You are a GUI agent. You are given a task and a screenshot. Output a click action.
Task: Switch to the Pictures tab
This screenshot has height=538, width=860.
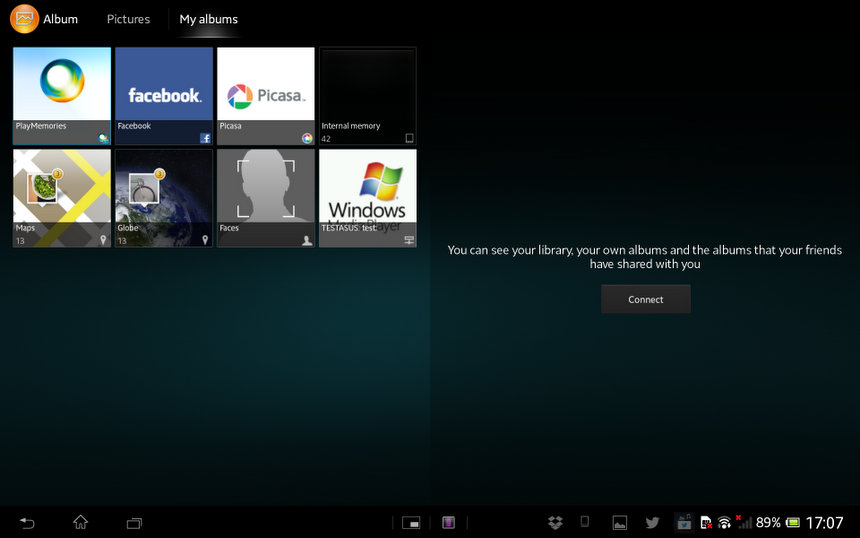tap(128, 19)
